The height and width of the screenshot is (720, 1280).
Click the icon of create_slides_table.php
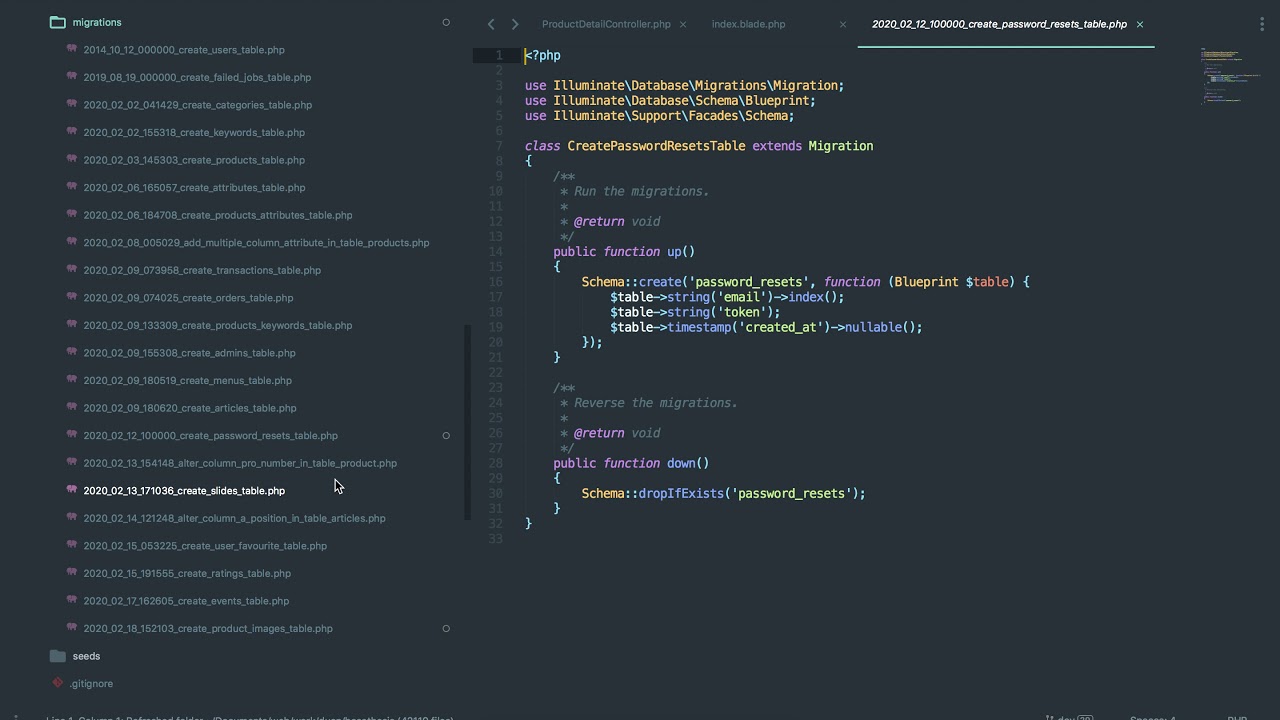pos(72,489)
